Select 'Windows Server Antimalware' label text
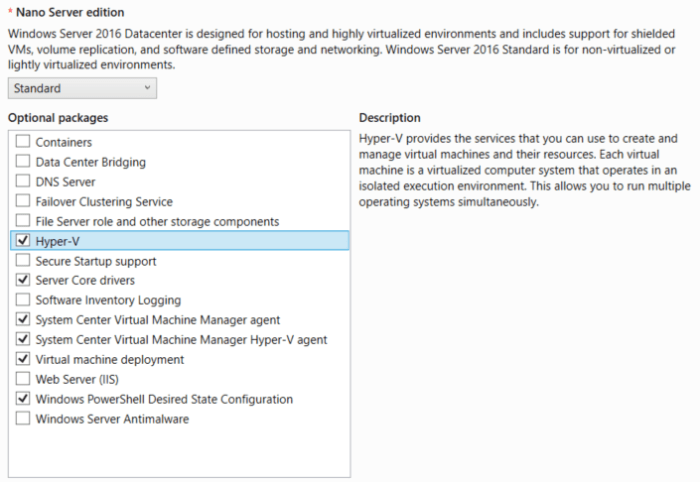This screenshot has width=700, height=482. [112, 419]
